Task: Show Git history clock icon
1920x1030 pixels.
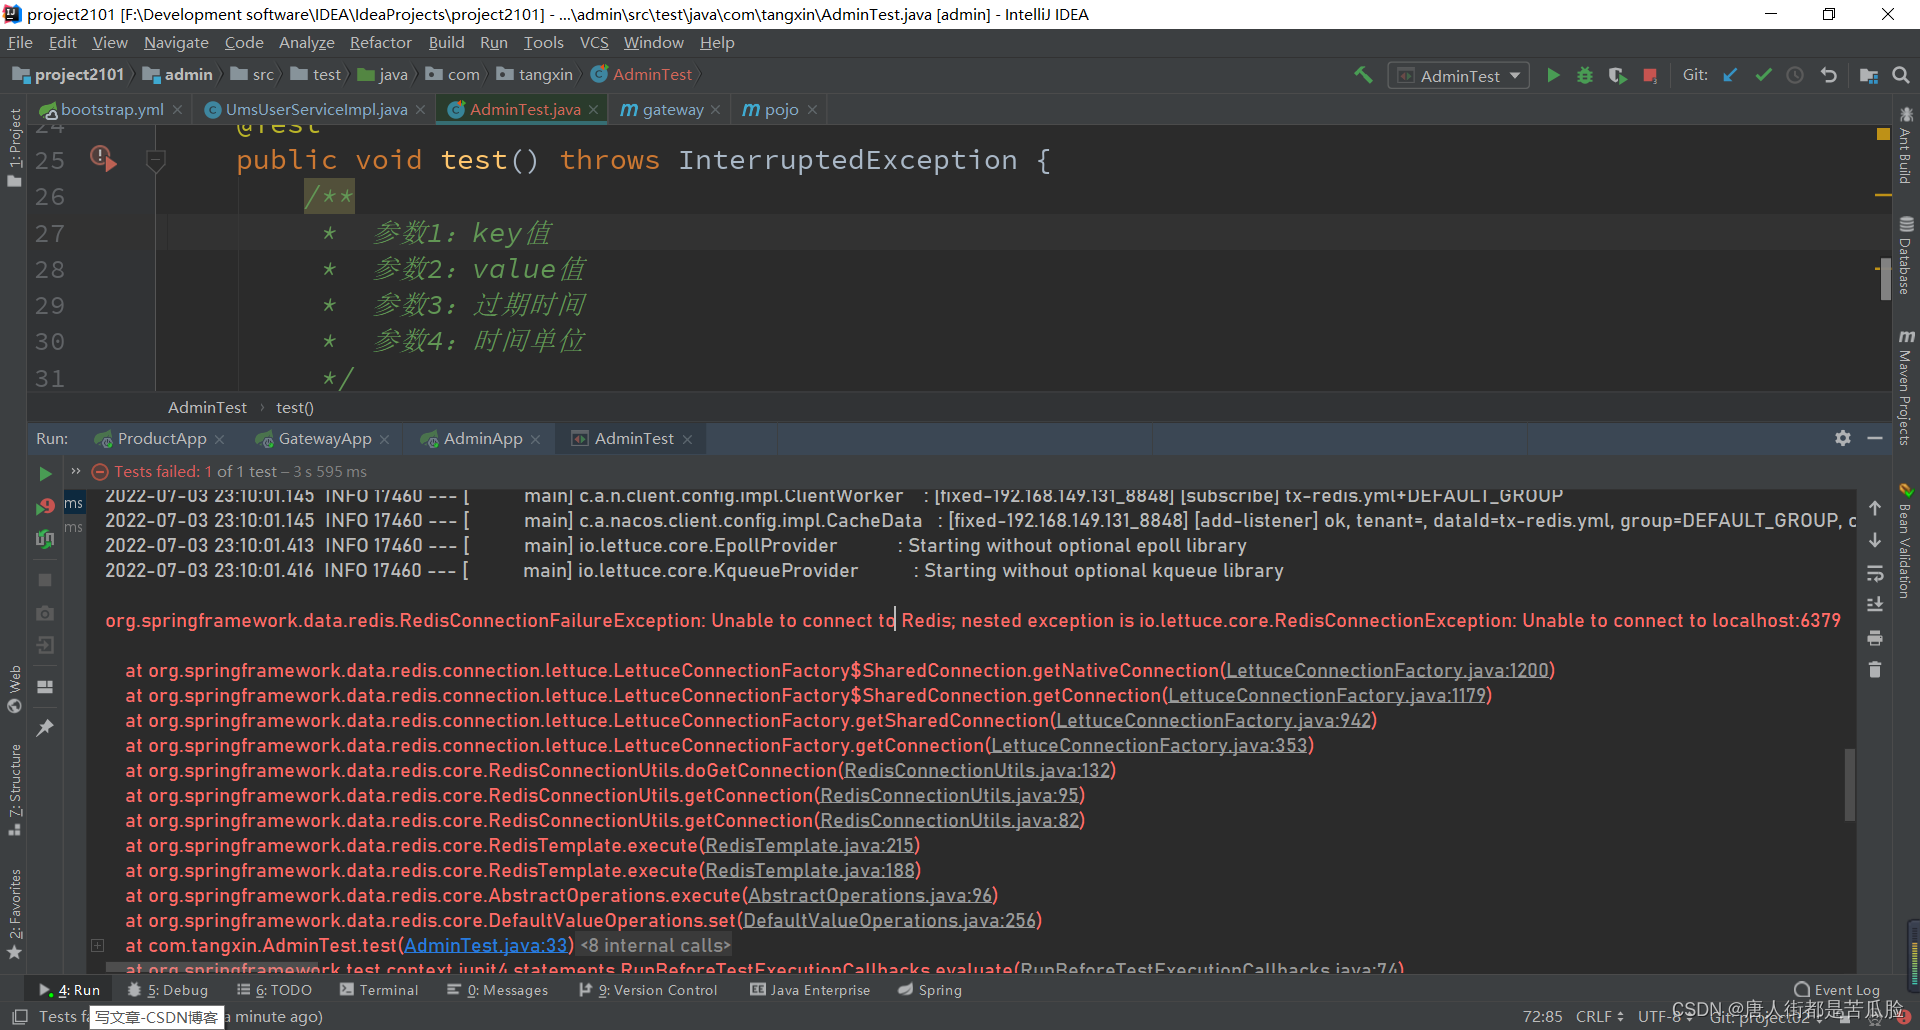Action: coord(1795,75)
